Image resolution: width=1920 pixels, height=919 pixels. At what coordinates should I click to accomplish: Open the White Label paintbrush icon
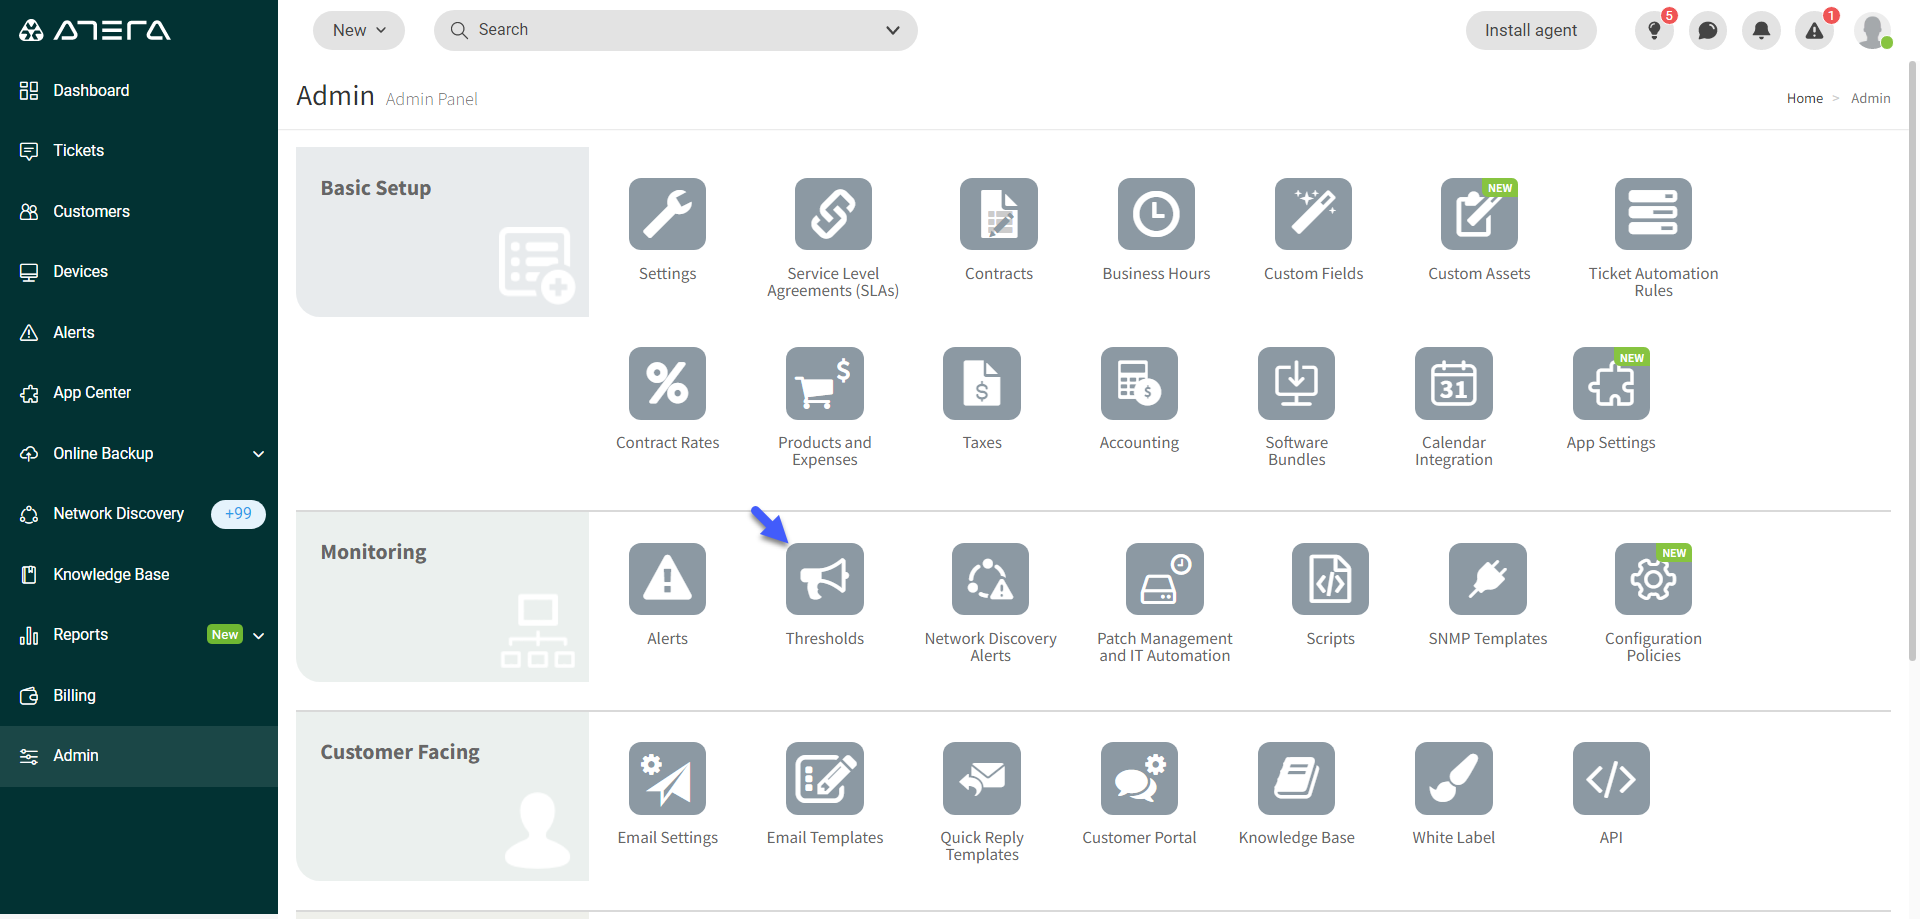pyautogui.click(x=1453, y=778)
